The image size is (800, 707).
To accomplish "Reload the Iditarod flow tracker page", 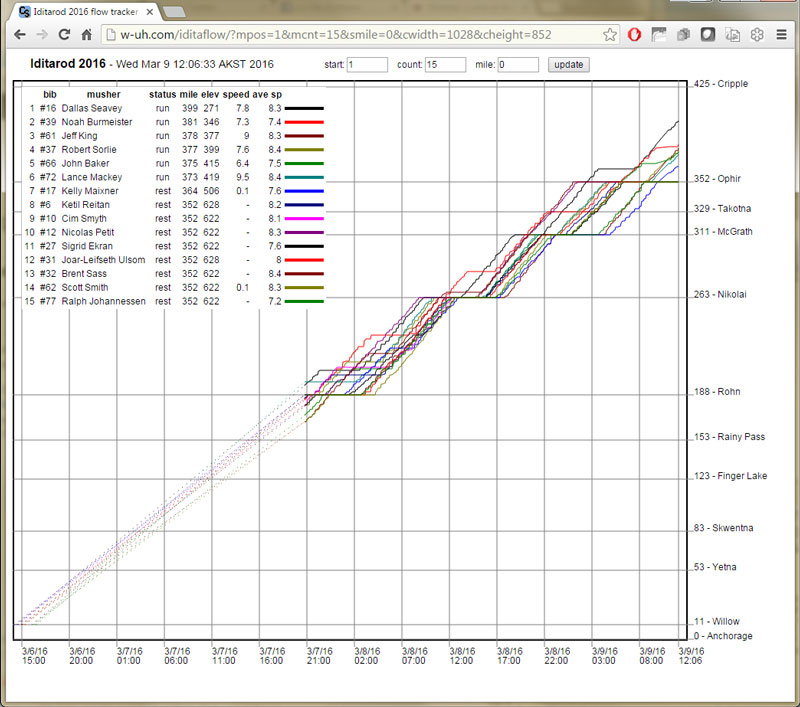I will 64,35.
